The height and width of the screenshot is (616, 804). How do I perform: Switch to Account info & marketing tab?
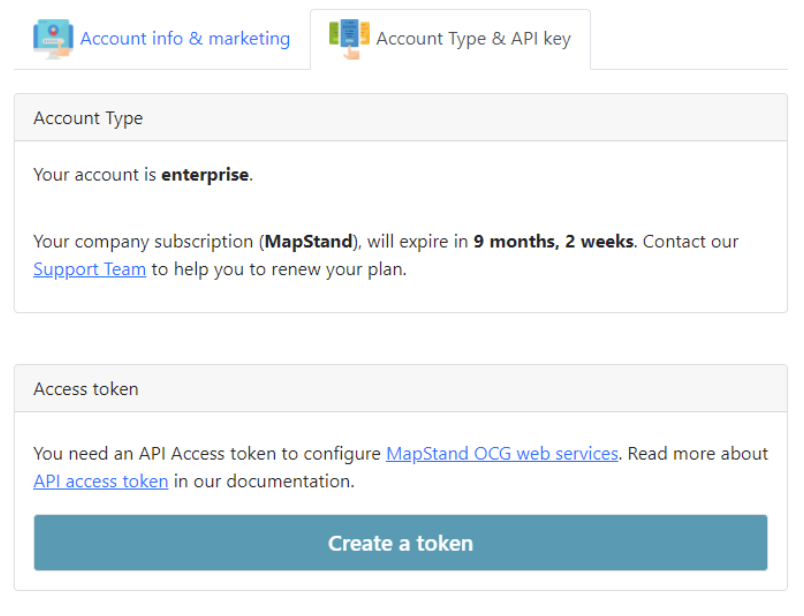(162, 39)
